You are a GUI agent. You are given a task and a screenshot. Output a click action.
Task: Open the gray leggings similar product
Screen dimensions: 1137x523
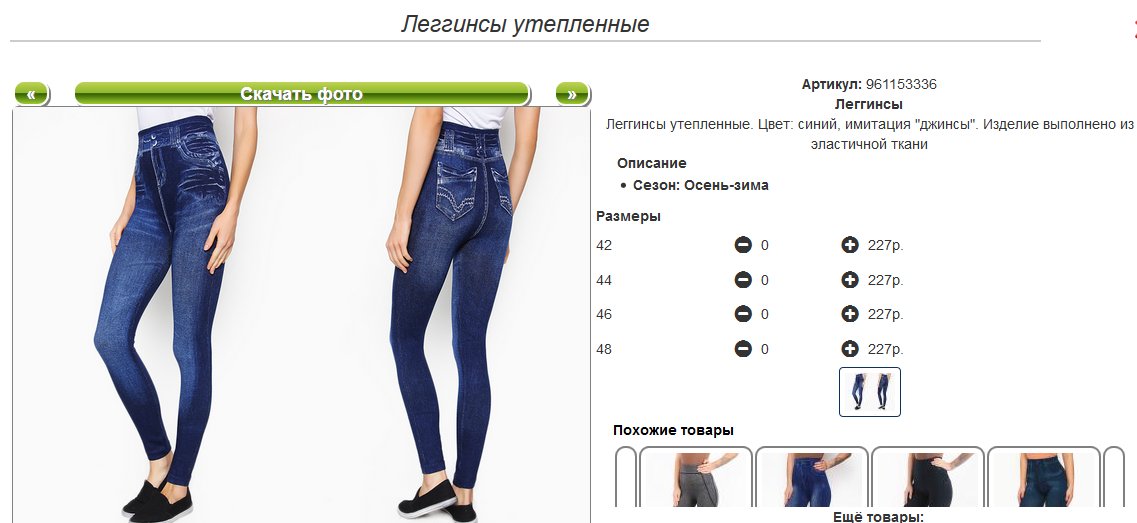(x=696, y=477)
